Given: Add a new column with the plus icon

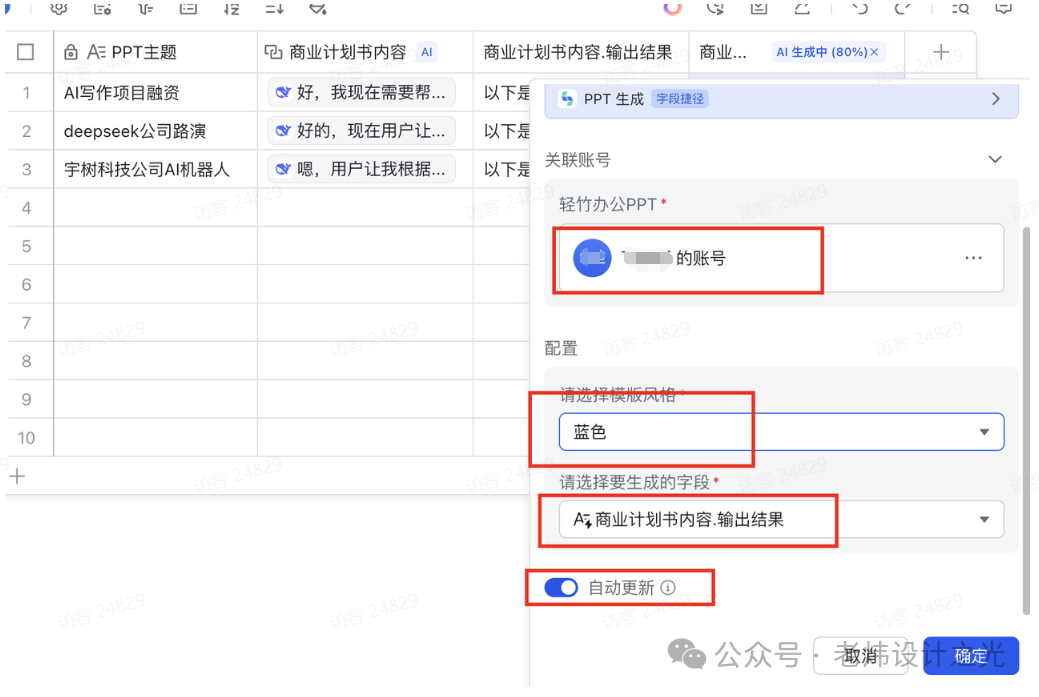Looking at the screenshot, I should [x=941, y=52].
